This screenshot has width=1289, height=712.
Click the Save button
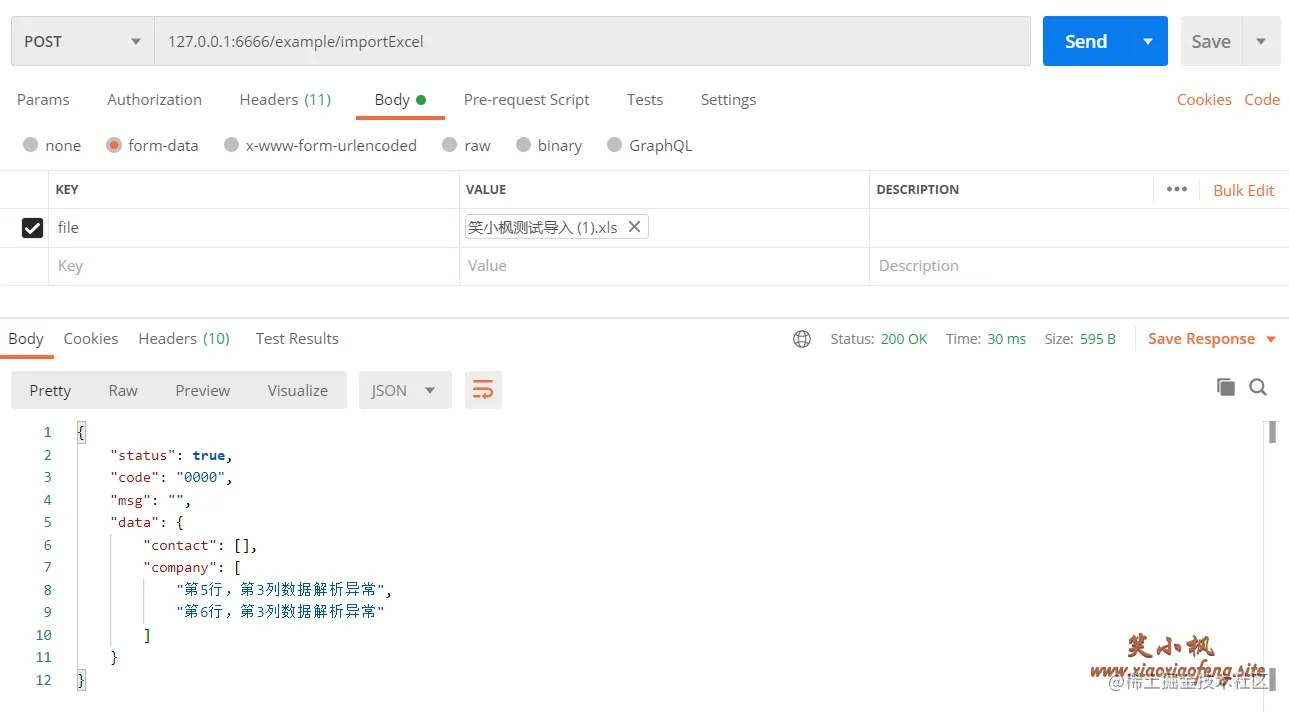click(1211, 41)
